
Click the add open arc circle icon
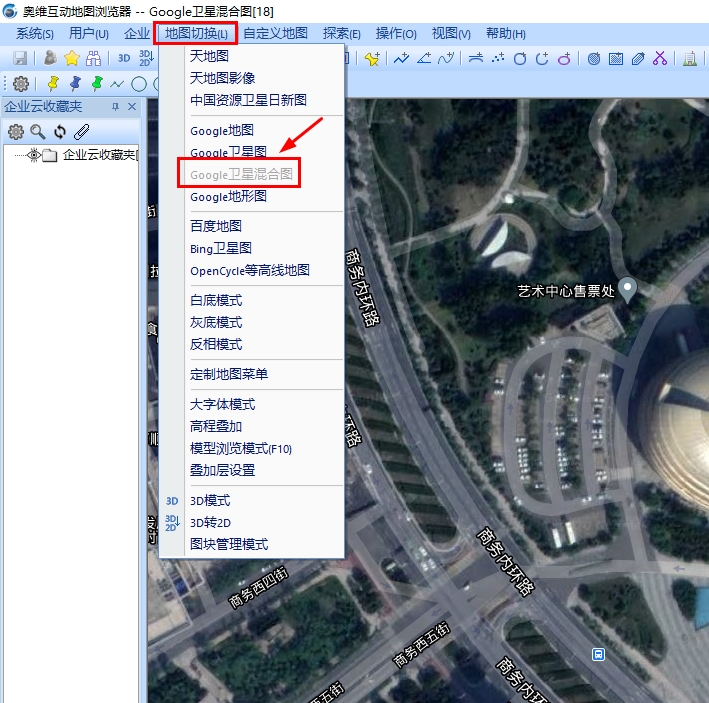click(542, 59)
